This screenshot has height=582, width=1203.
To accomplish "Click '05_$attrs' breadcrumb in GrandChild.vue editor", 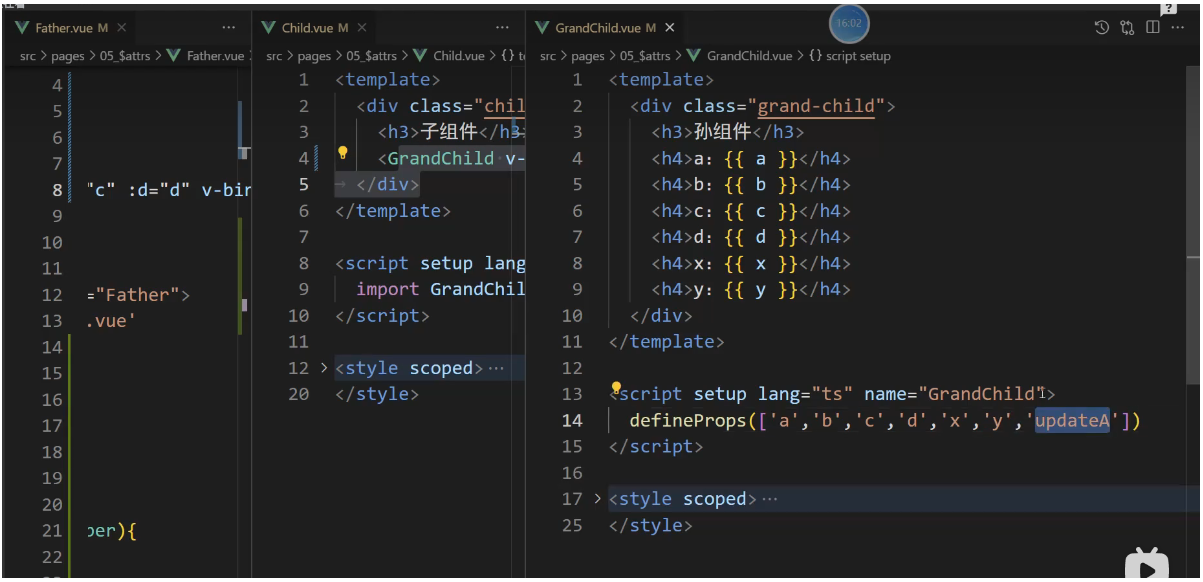I will (645, 56).
